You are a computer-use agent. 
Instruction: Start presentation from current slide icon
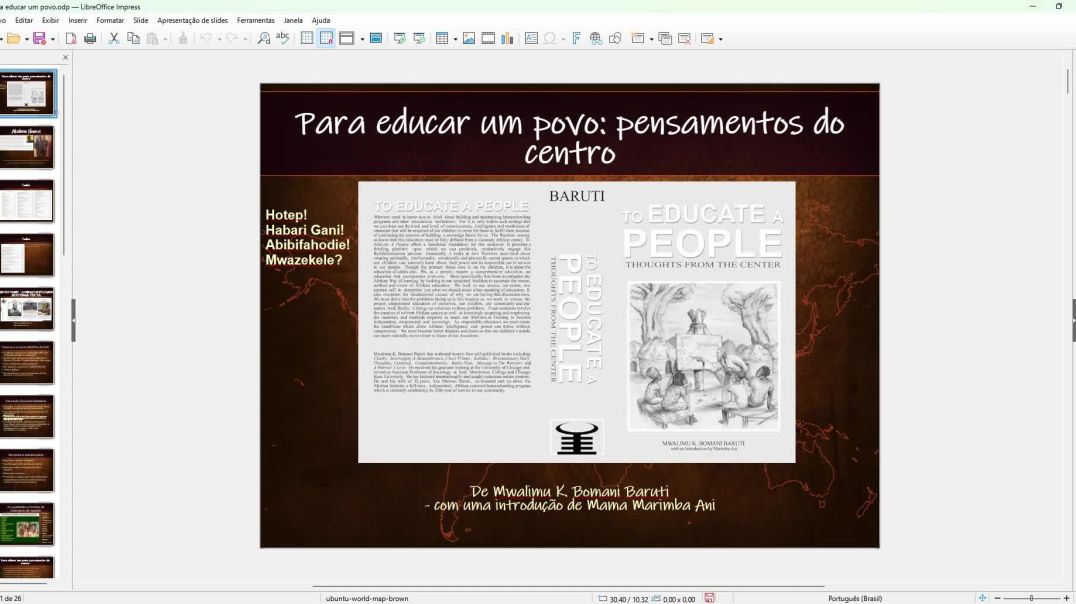pyautogui.click(x=419, y=38)
